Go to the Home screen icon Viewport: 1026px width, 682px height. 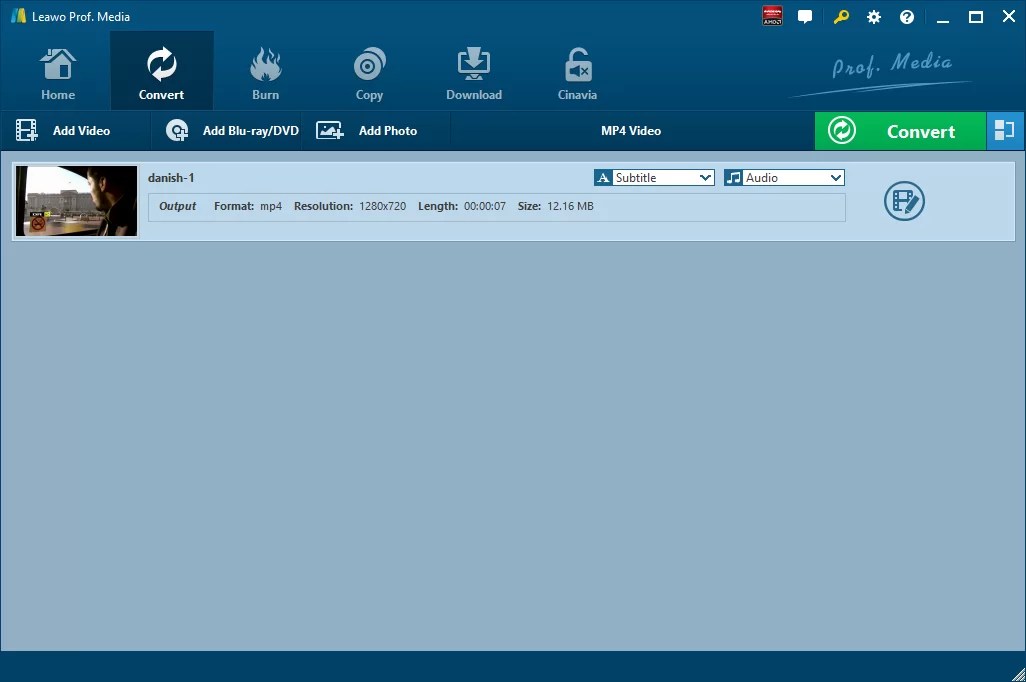click(x=57, y=62)
